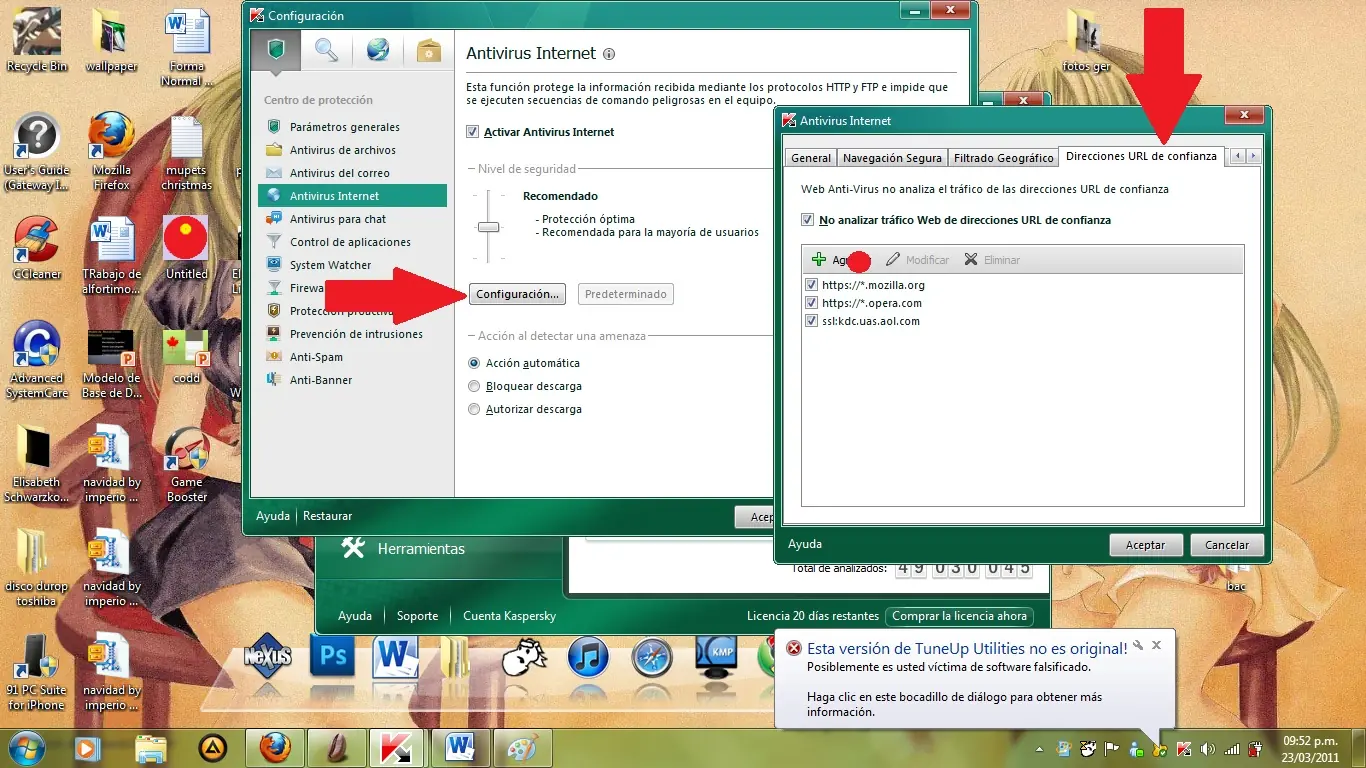
Task: Open the Recycle Bin on the desktop
Action: click(x=37, y=40)
